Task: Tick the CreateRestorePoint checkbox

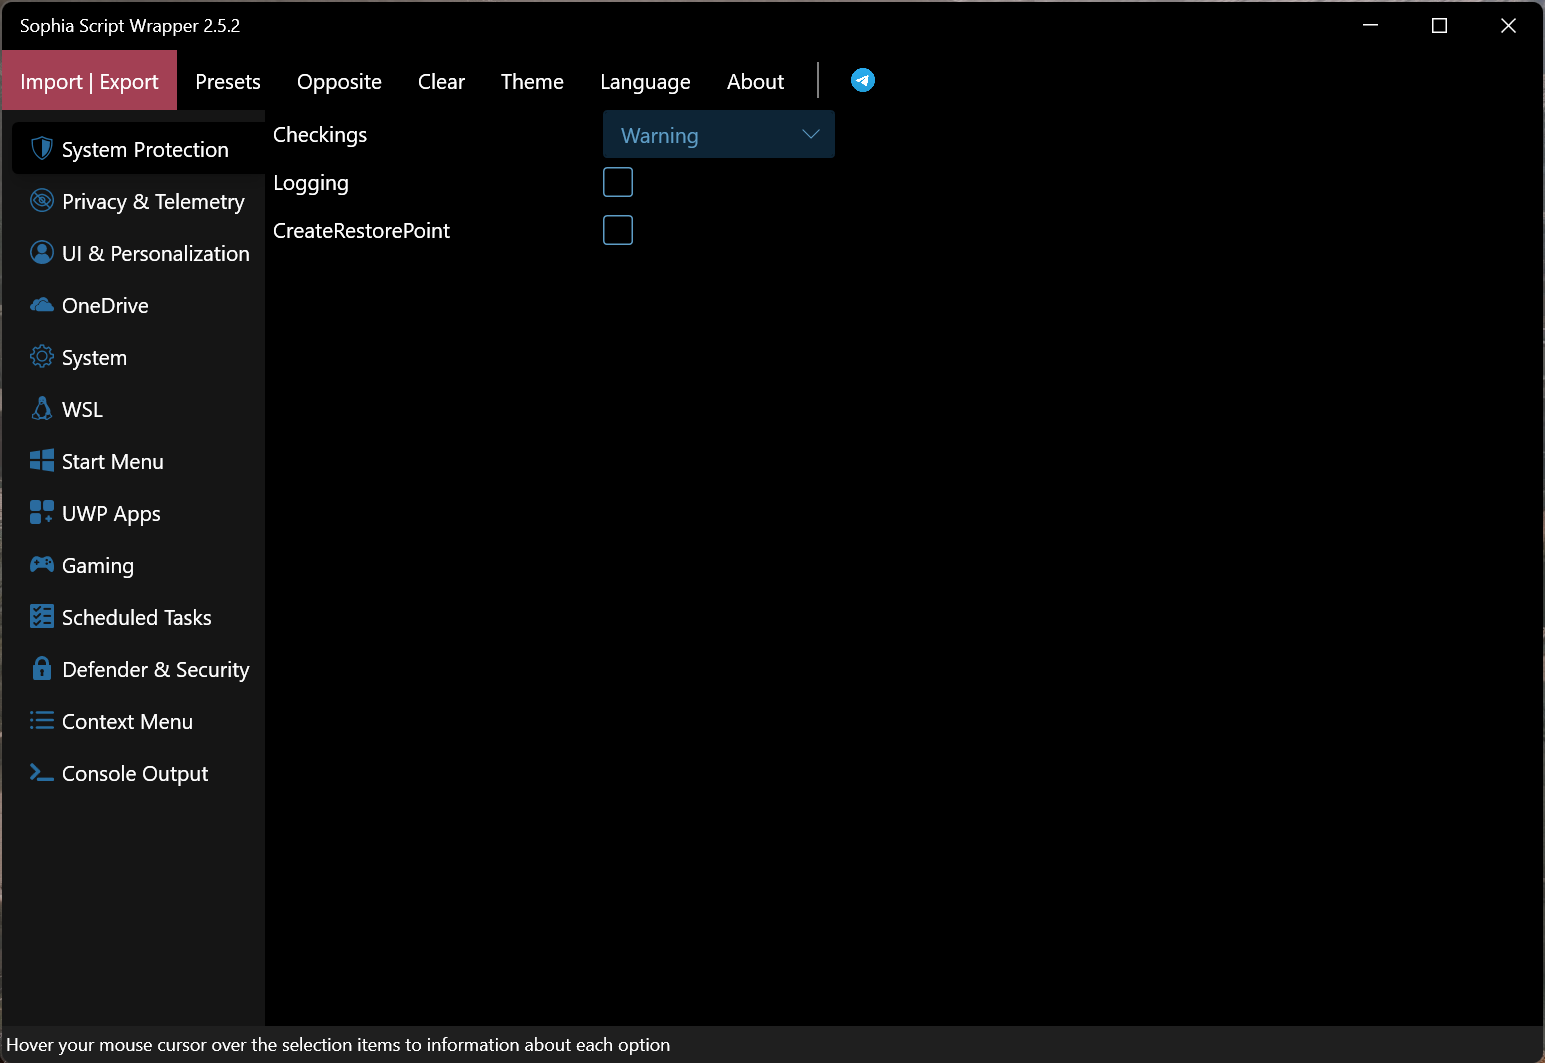Action: point(618,230)
